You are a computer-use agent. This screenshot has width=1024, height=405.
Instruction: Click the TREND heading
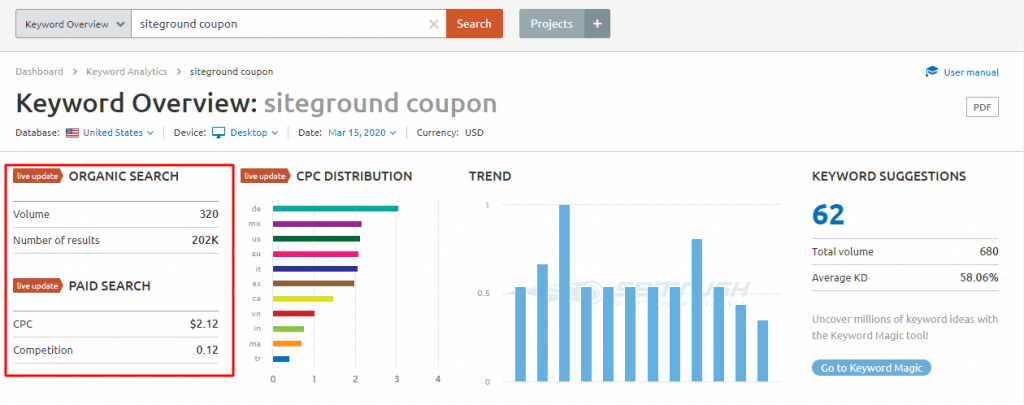point(490,176)
